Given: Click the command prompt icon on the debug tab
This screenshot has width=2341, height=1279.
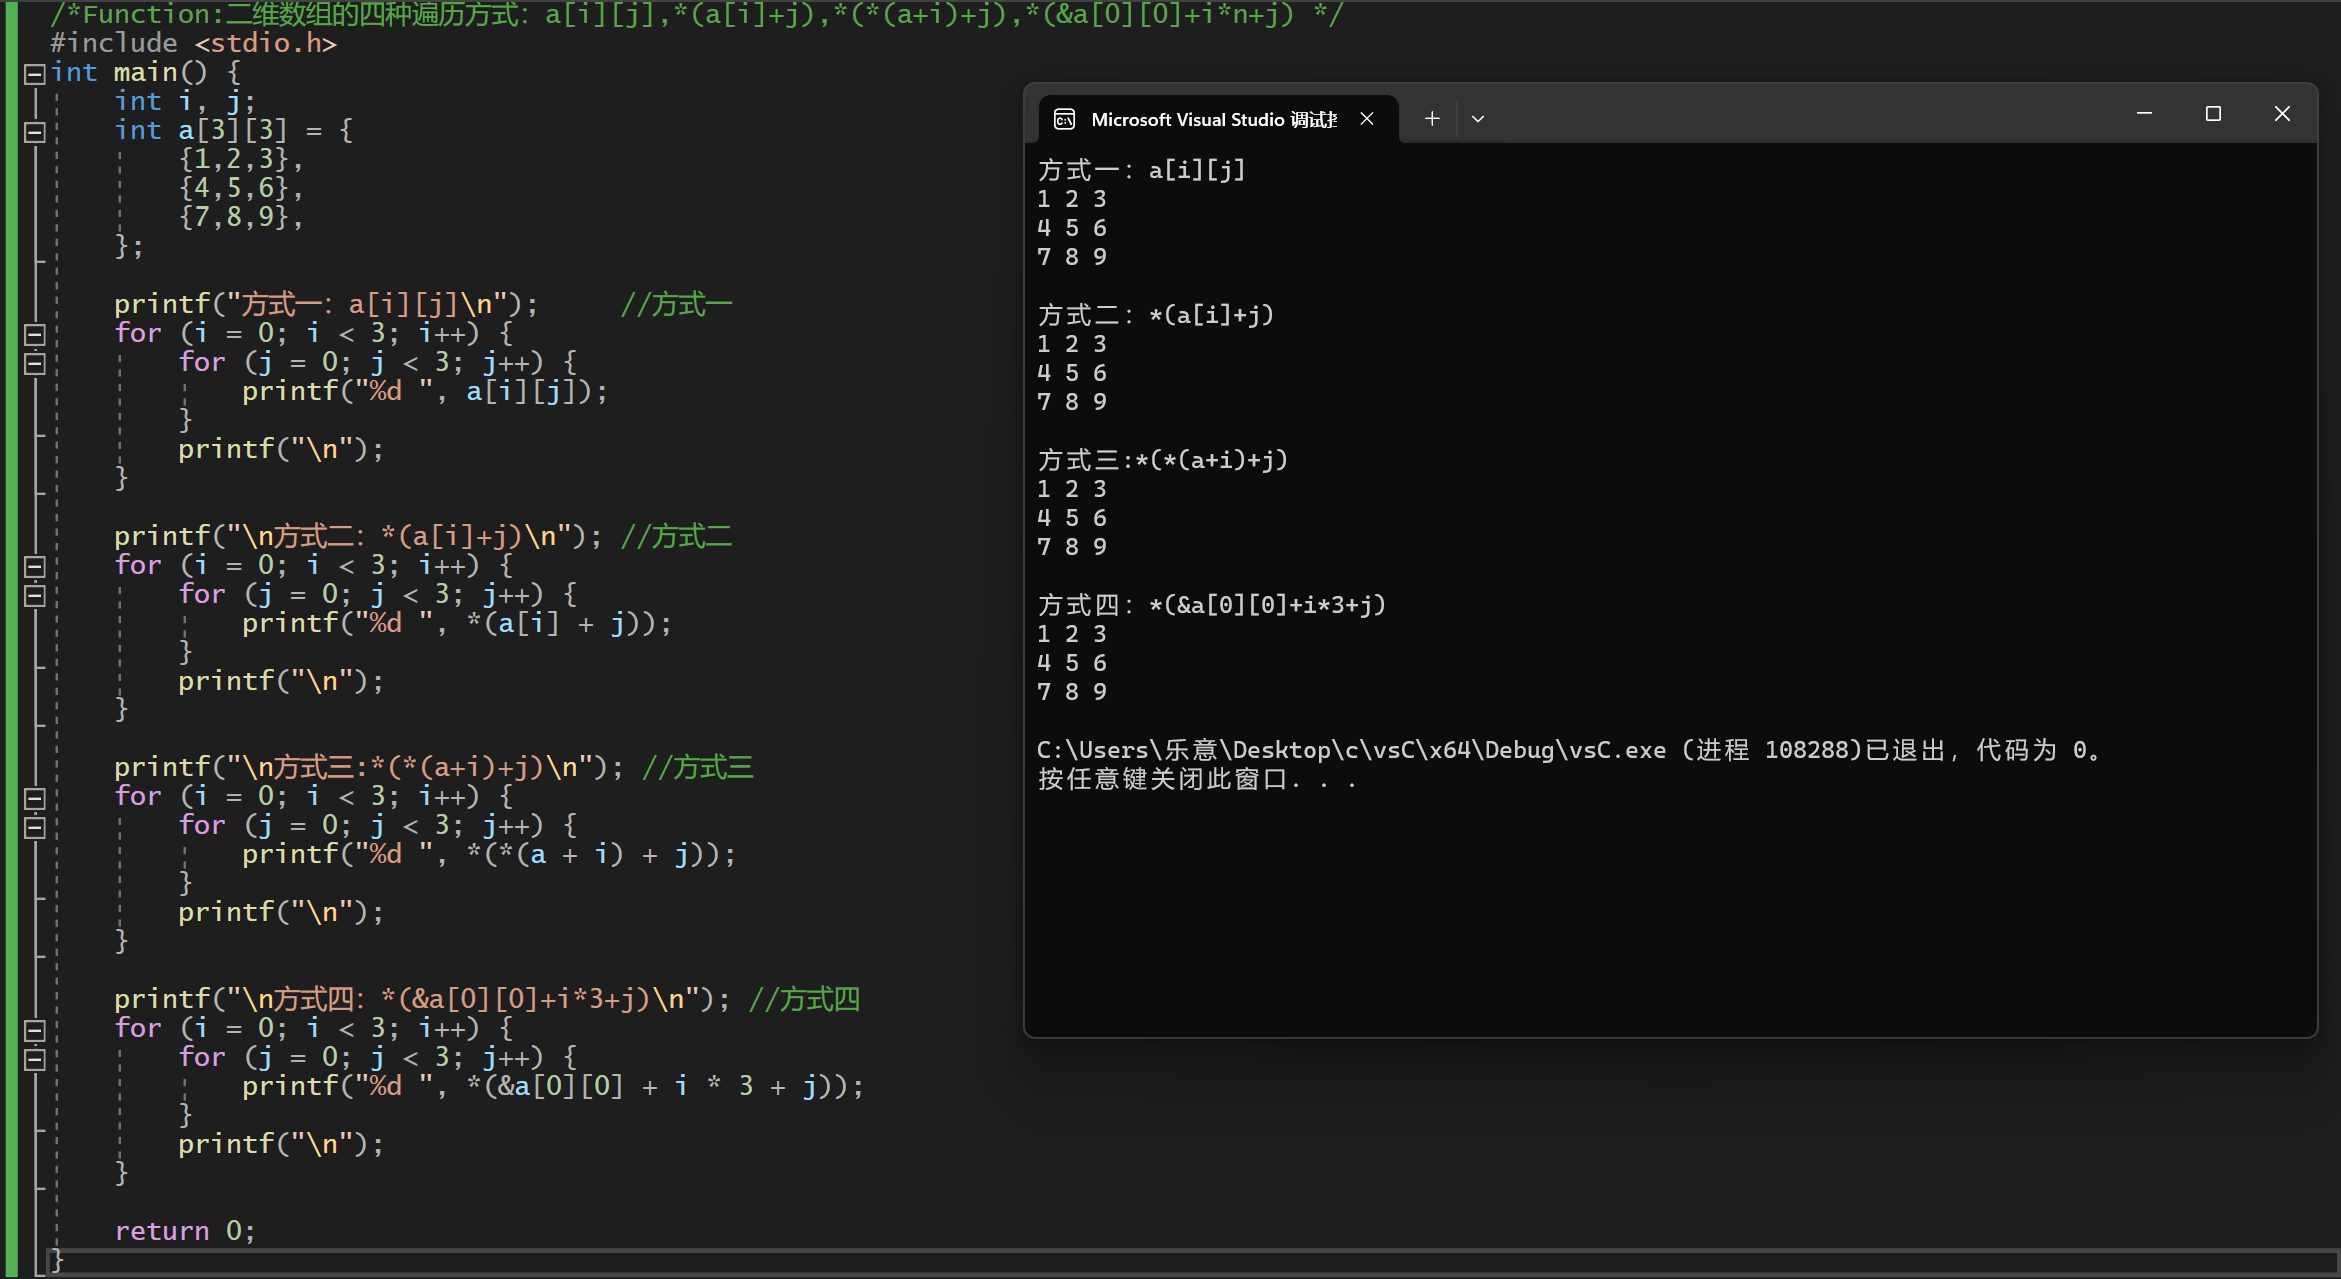Looking at the screenshot, I should [1063, 118].
